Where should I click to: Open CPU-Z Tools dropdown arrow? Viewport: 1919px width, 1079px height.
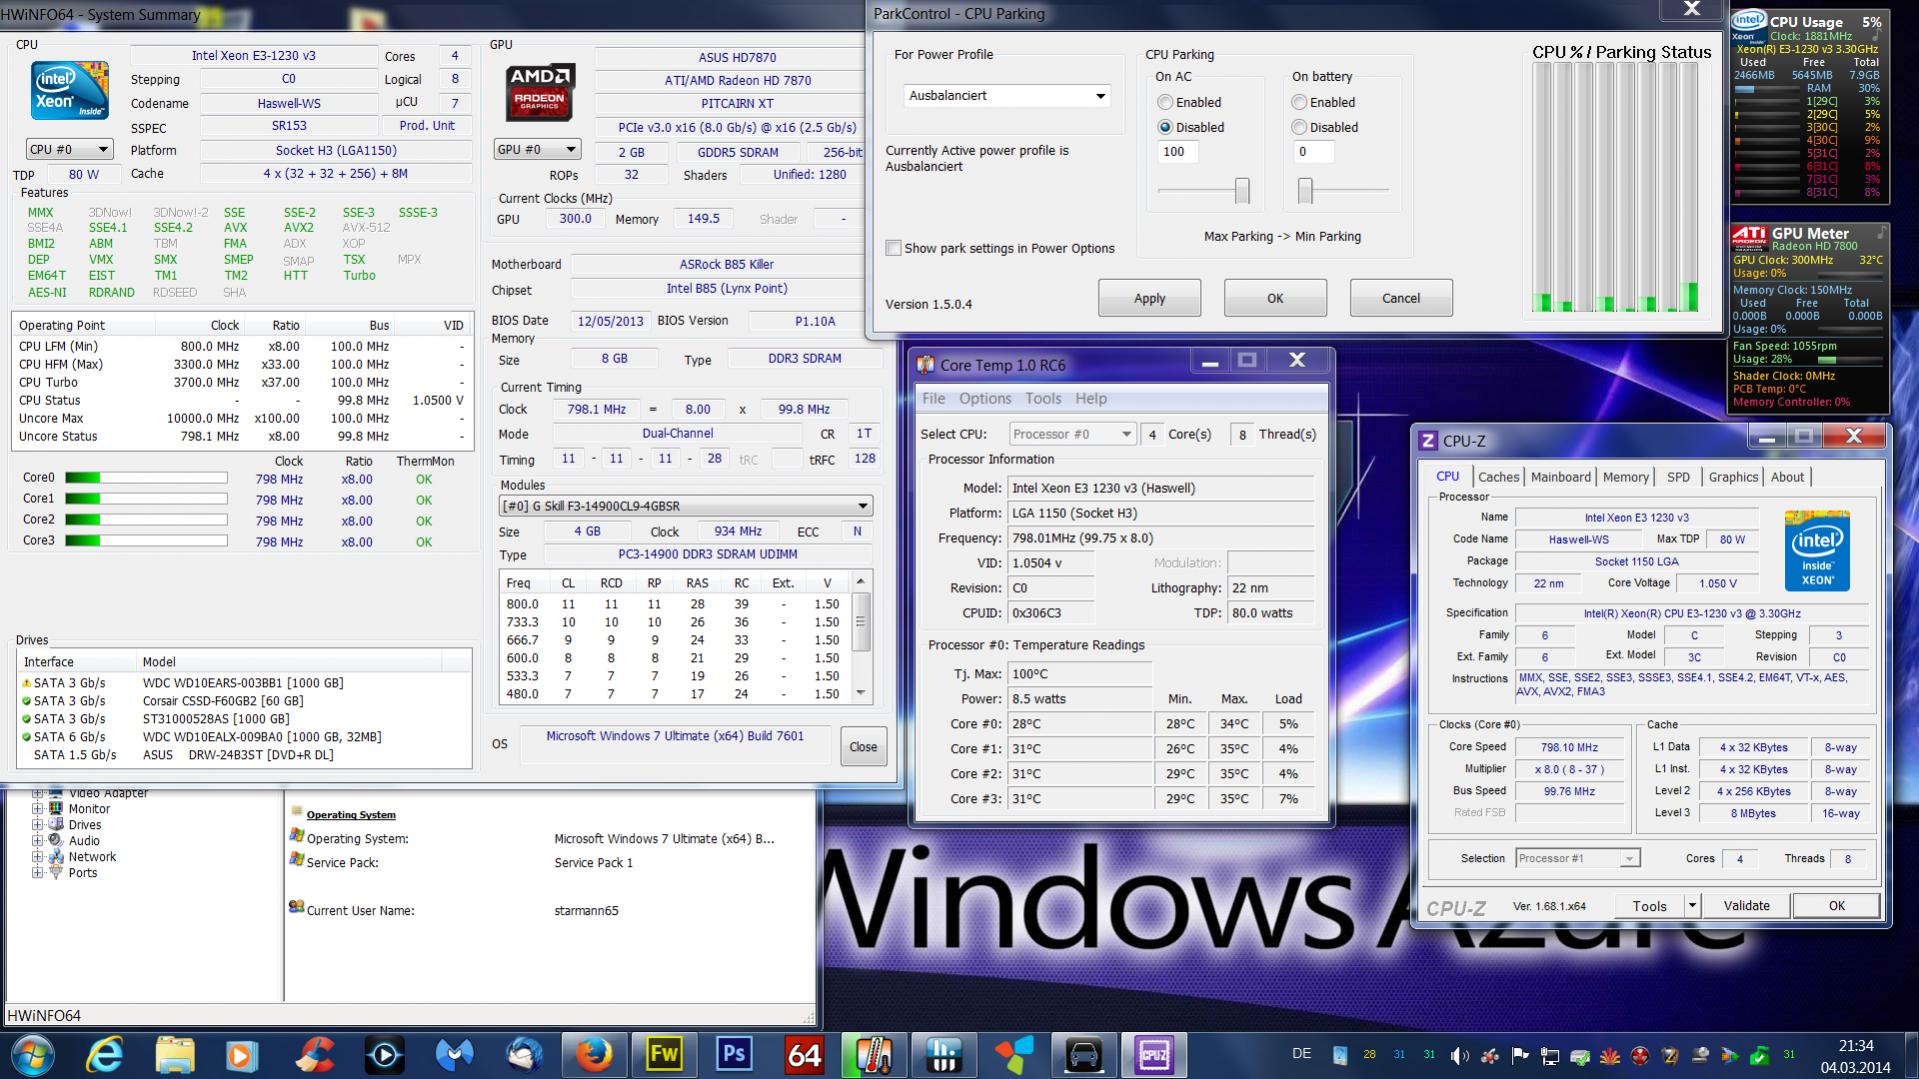click(x=1692, y=905)
